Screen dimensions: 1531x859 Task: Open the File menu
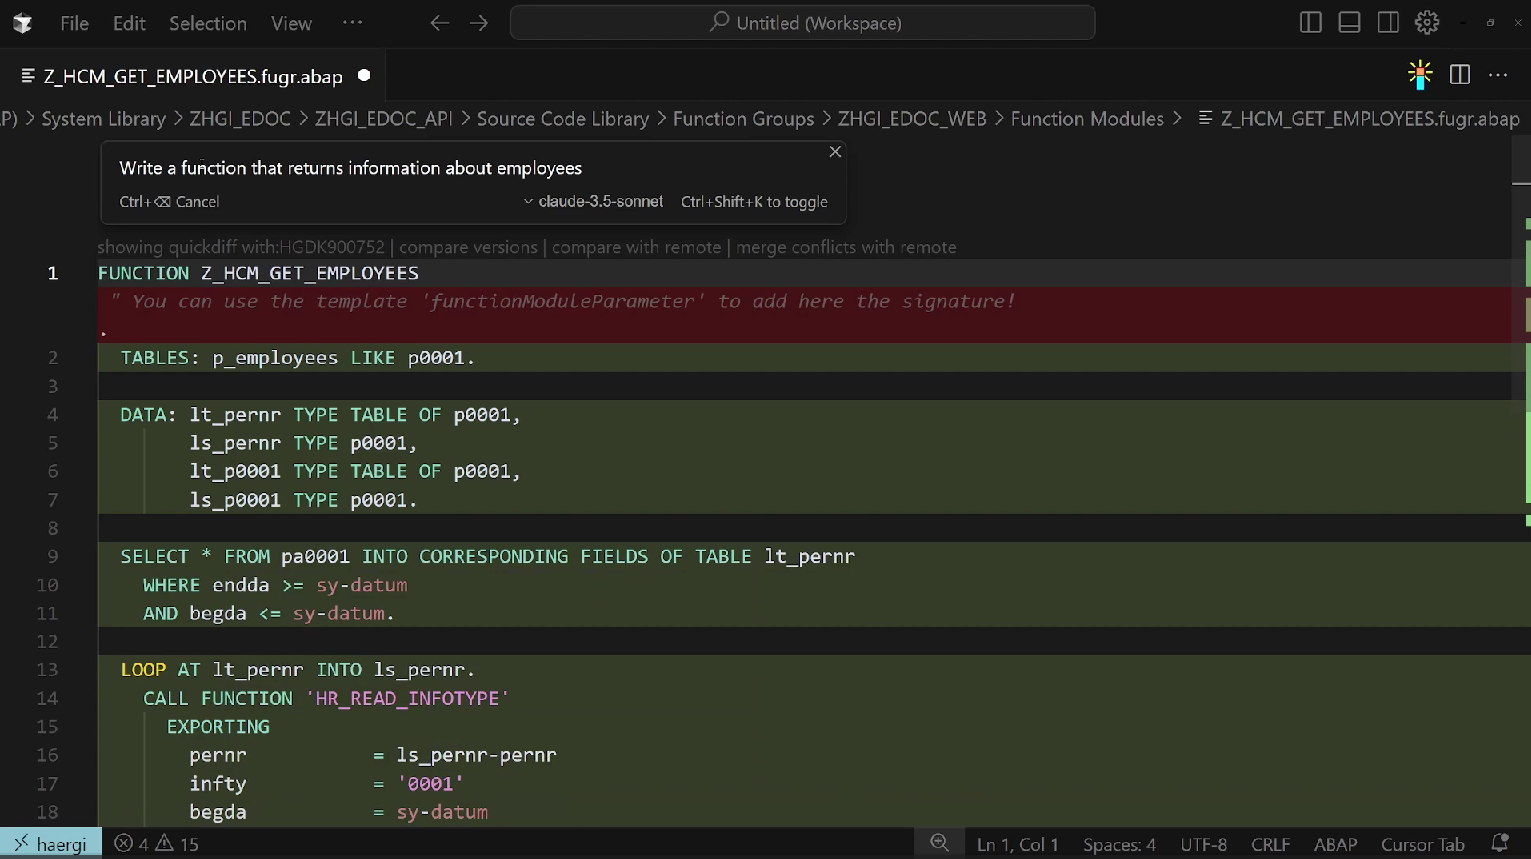(x=75, y=23)
